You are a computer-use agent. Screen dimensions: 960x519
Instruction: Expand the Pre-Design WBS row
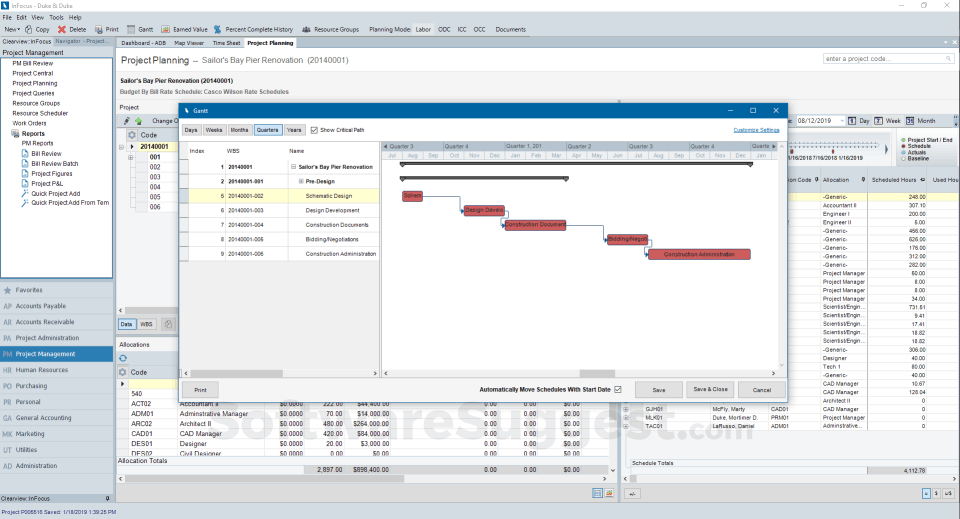301,181
